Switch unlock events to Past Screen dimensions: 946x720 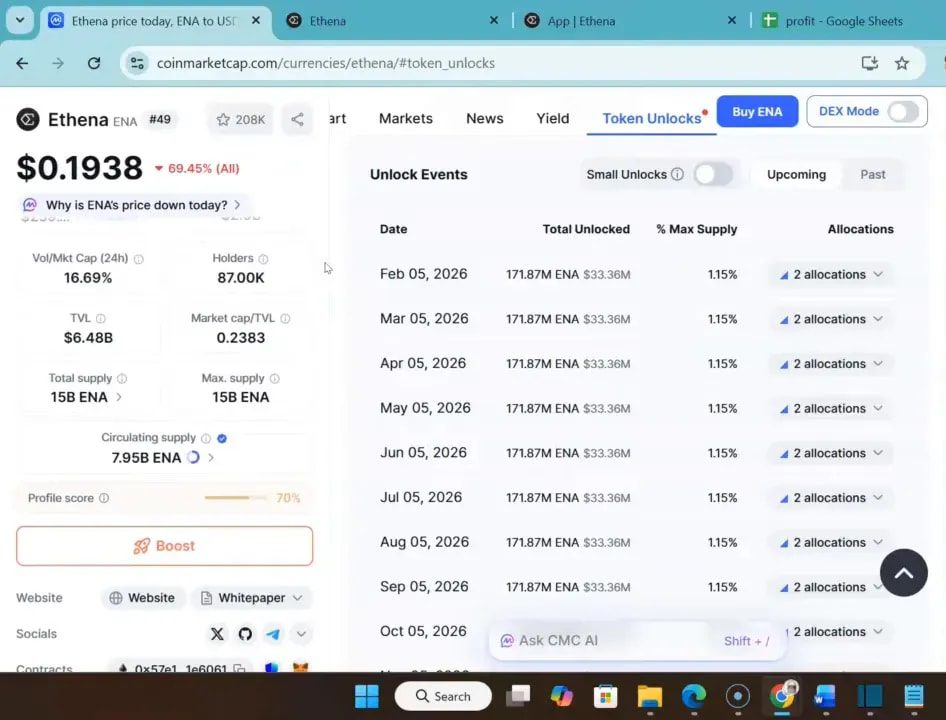pos(872,174)
